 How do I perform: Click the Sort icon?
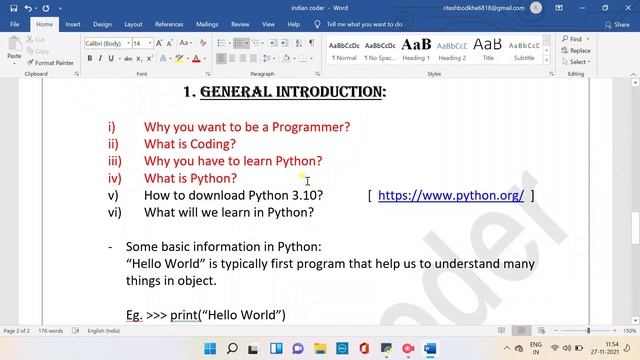point(299,43)
